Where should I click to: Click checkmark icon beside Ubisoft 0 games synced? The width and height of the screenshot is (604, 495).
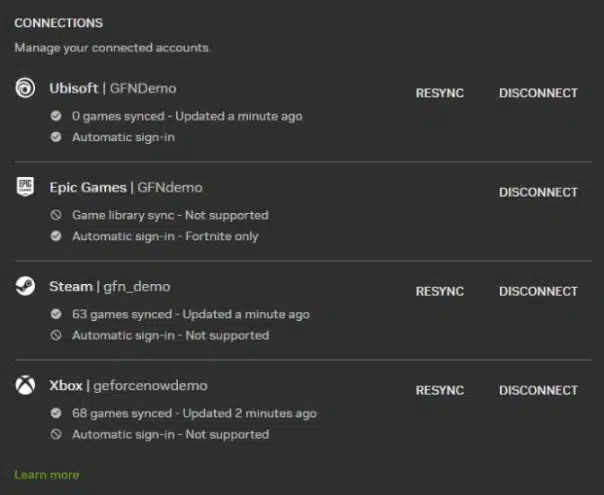56,116
